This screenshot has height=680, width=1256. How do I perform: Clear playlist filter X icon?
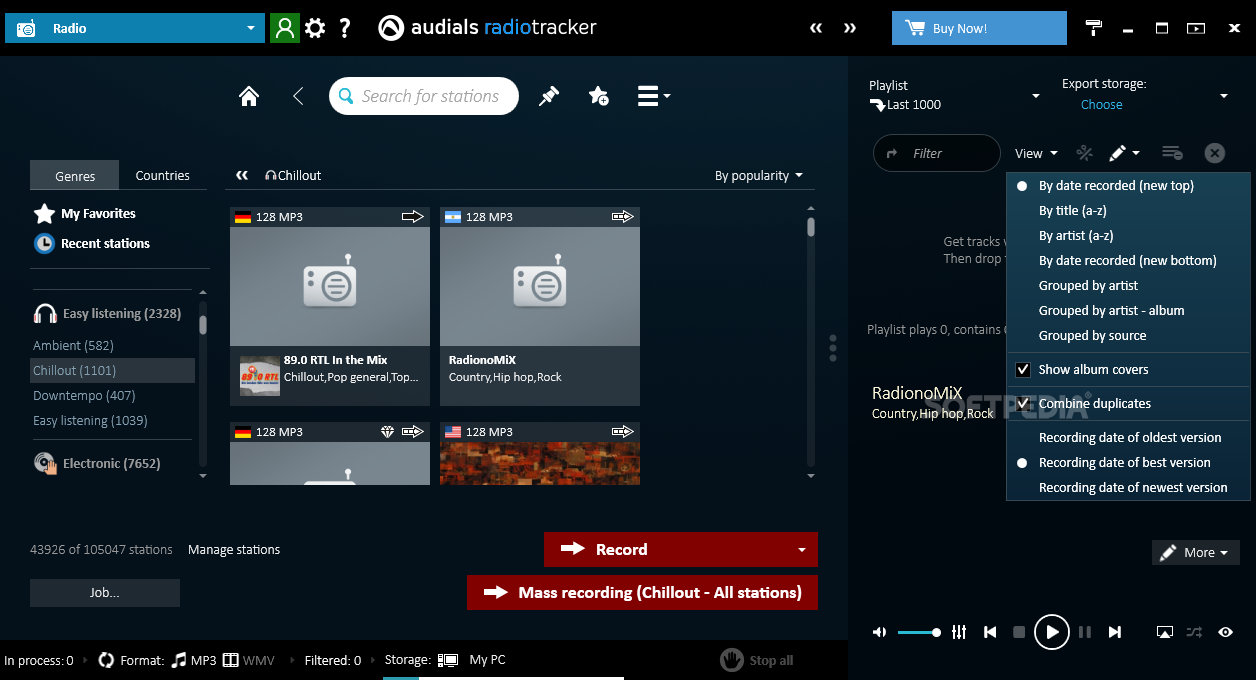pyautogui.click(x=1214, y=153)
